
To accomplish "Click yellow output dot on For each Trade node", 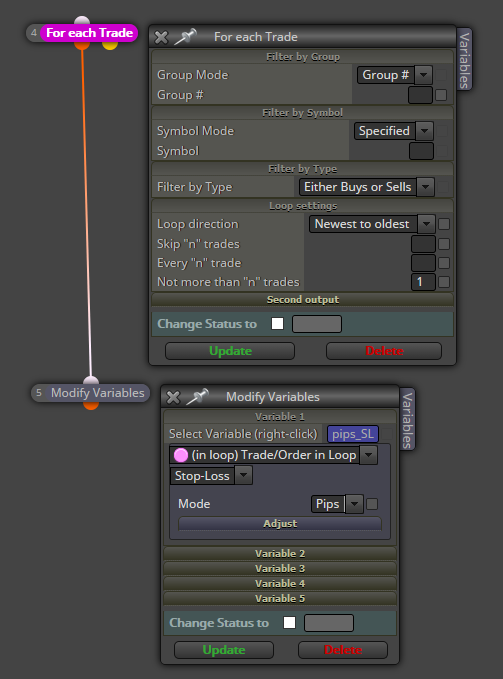I will (x=110, y=45).
